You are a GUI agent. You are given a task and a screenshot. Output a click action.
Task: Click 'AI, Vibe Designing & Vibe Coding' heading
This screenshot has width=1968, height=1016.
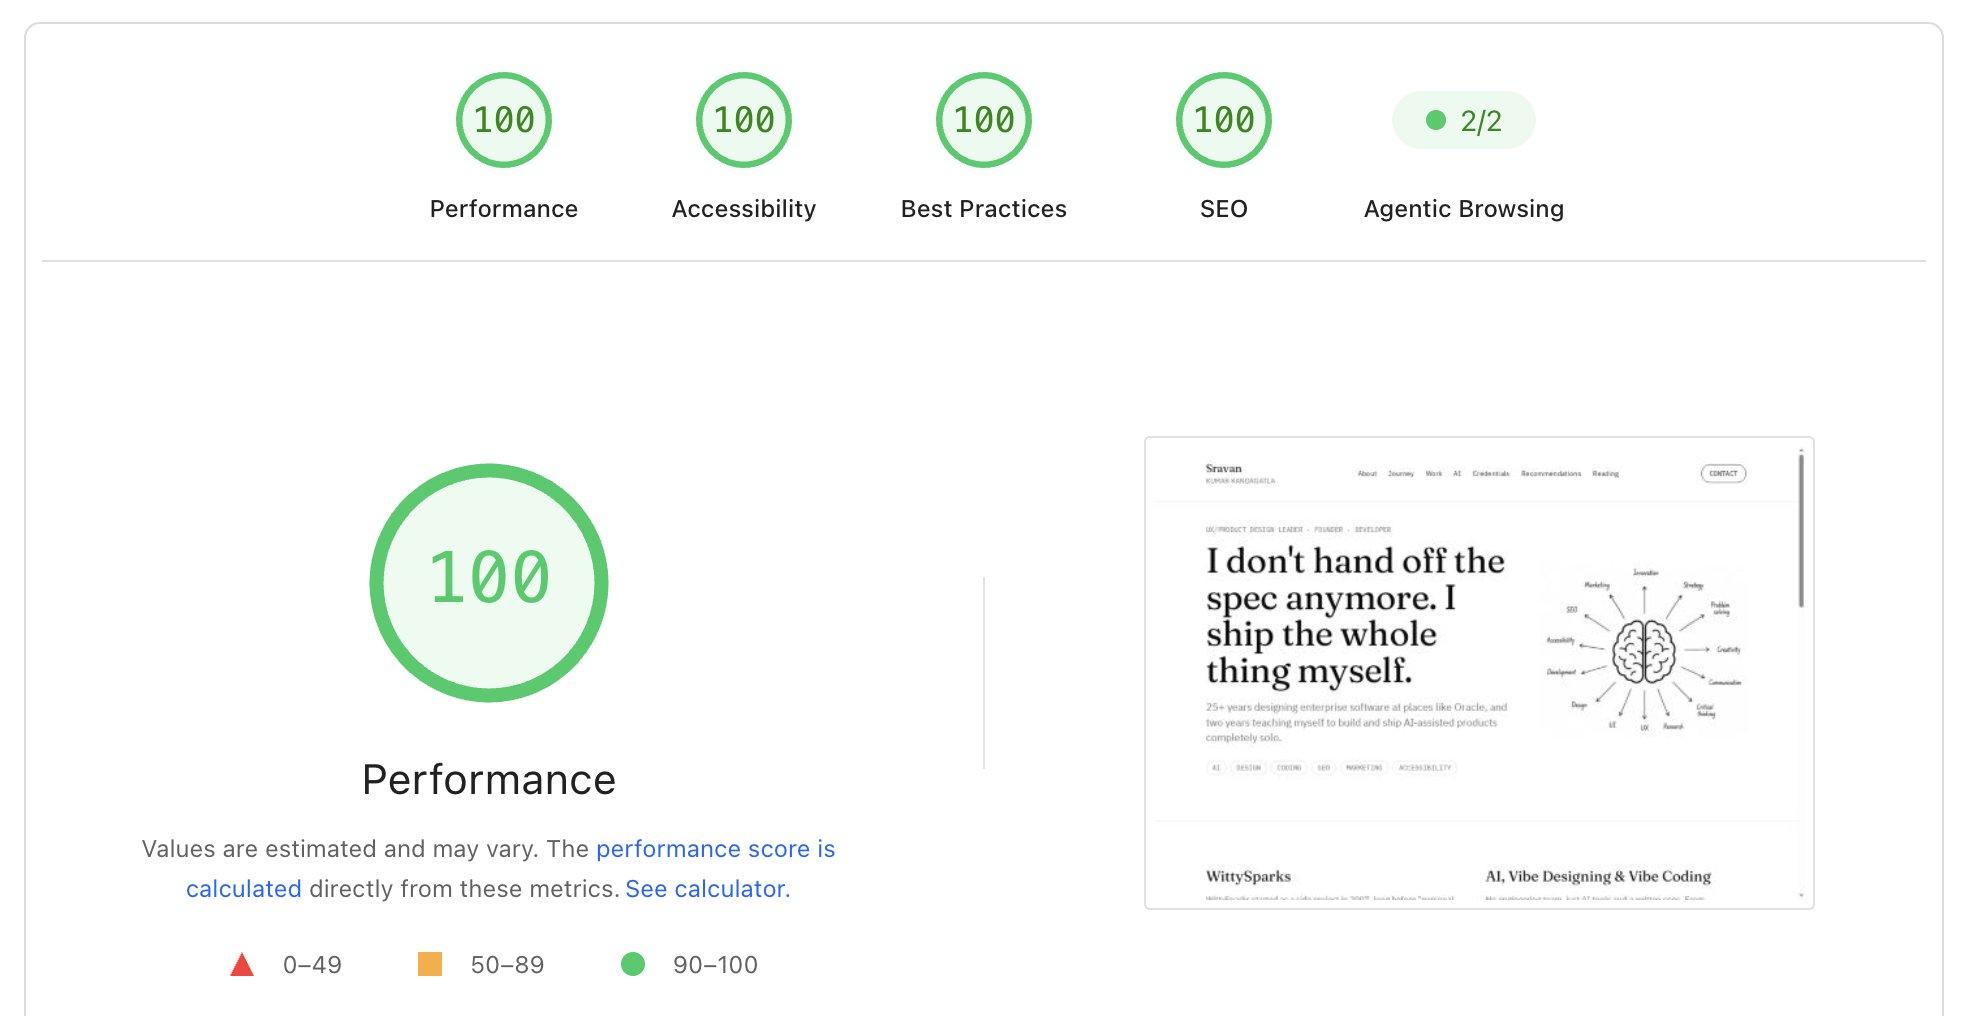(x=1598, y=876)
